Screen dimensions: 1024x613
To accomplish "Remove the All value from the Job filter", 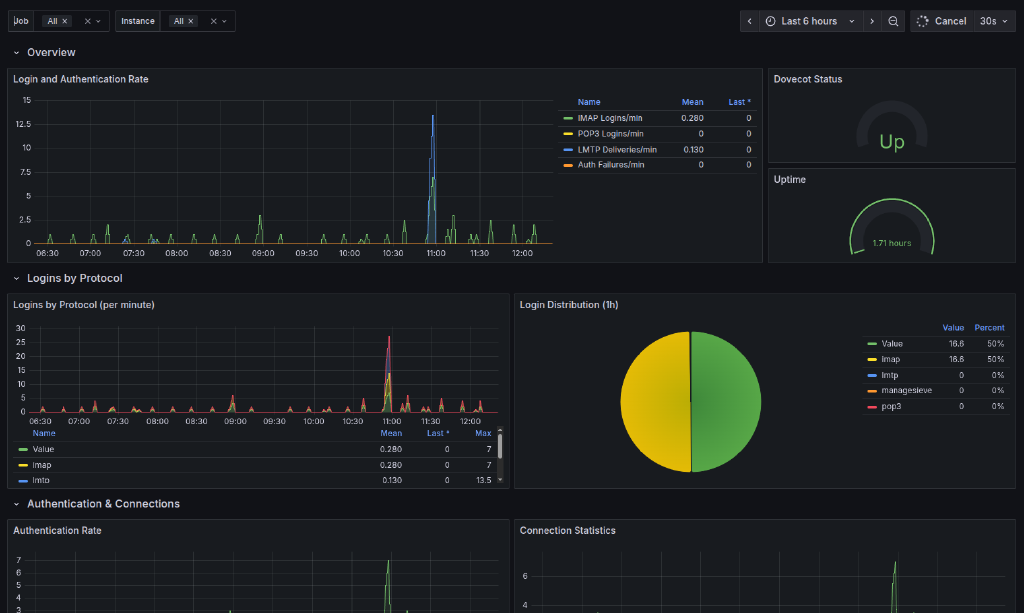I will pyautogui.click(x=64, y=21).
